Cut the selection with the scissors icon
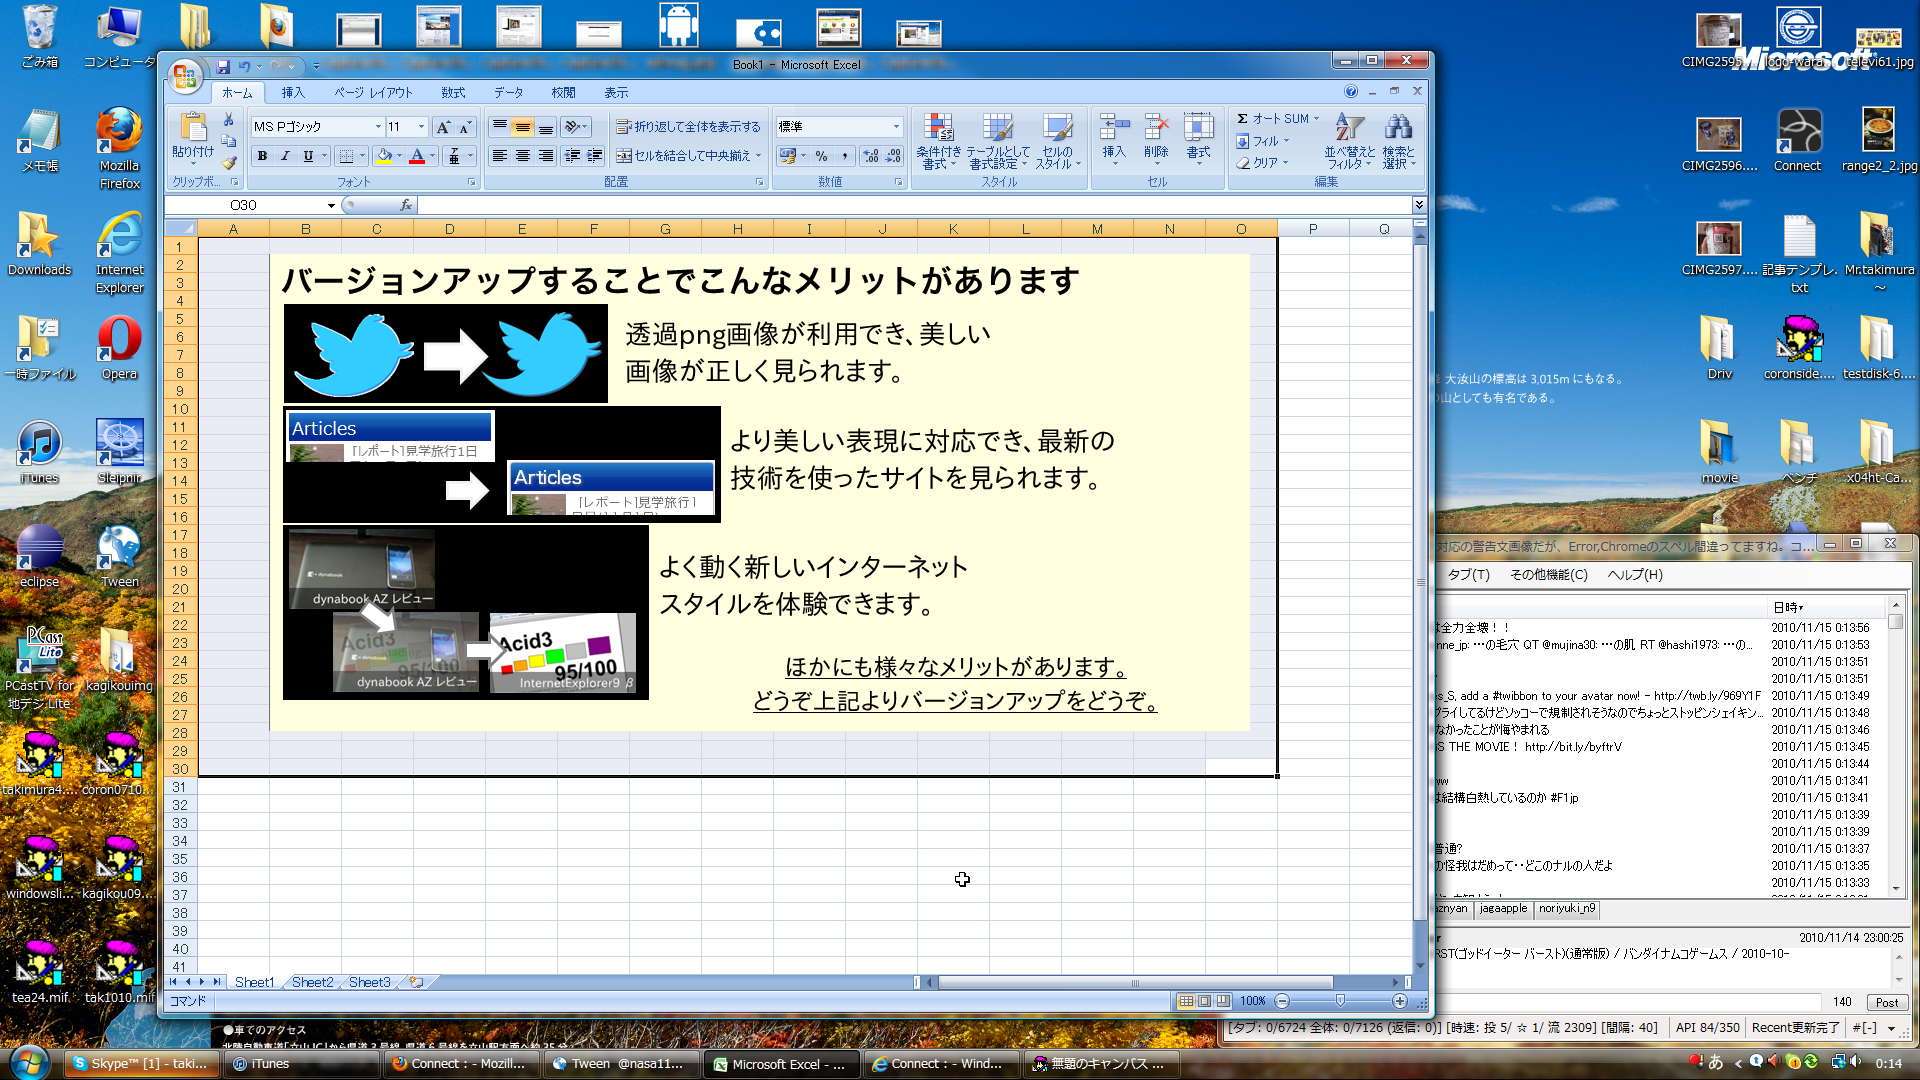The image size is (1920, 1080). [229, 119]
